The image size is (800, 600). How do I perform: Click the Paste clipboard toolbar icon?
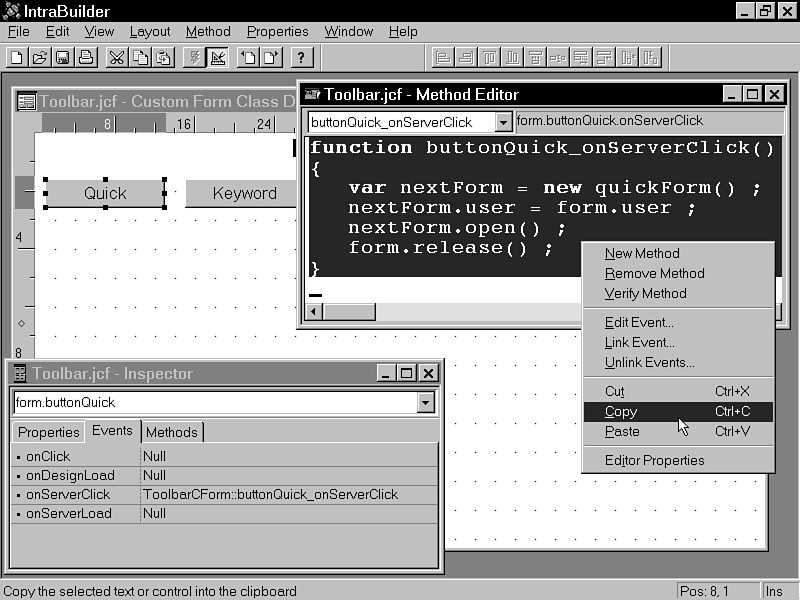click(163, 58)
